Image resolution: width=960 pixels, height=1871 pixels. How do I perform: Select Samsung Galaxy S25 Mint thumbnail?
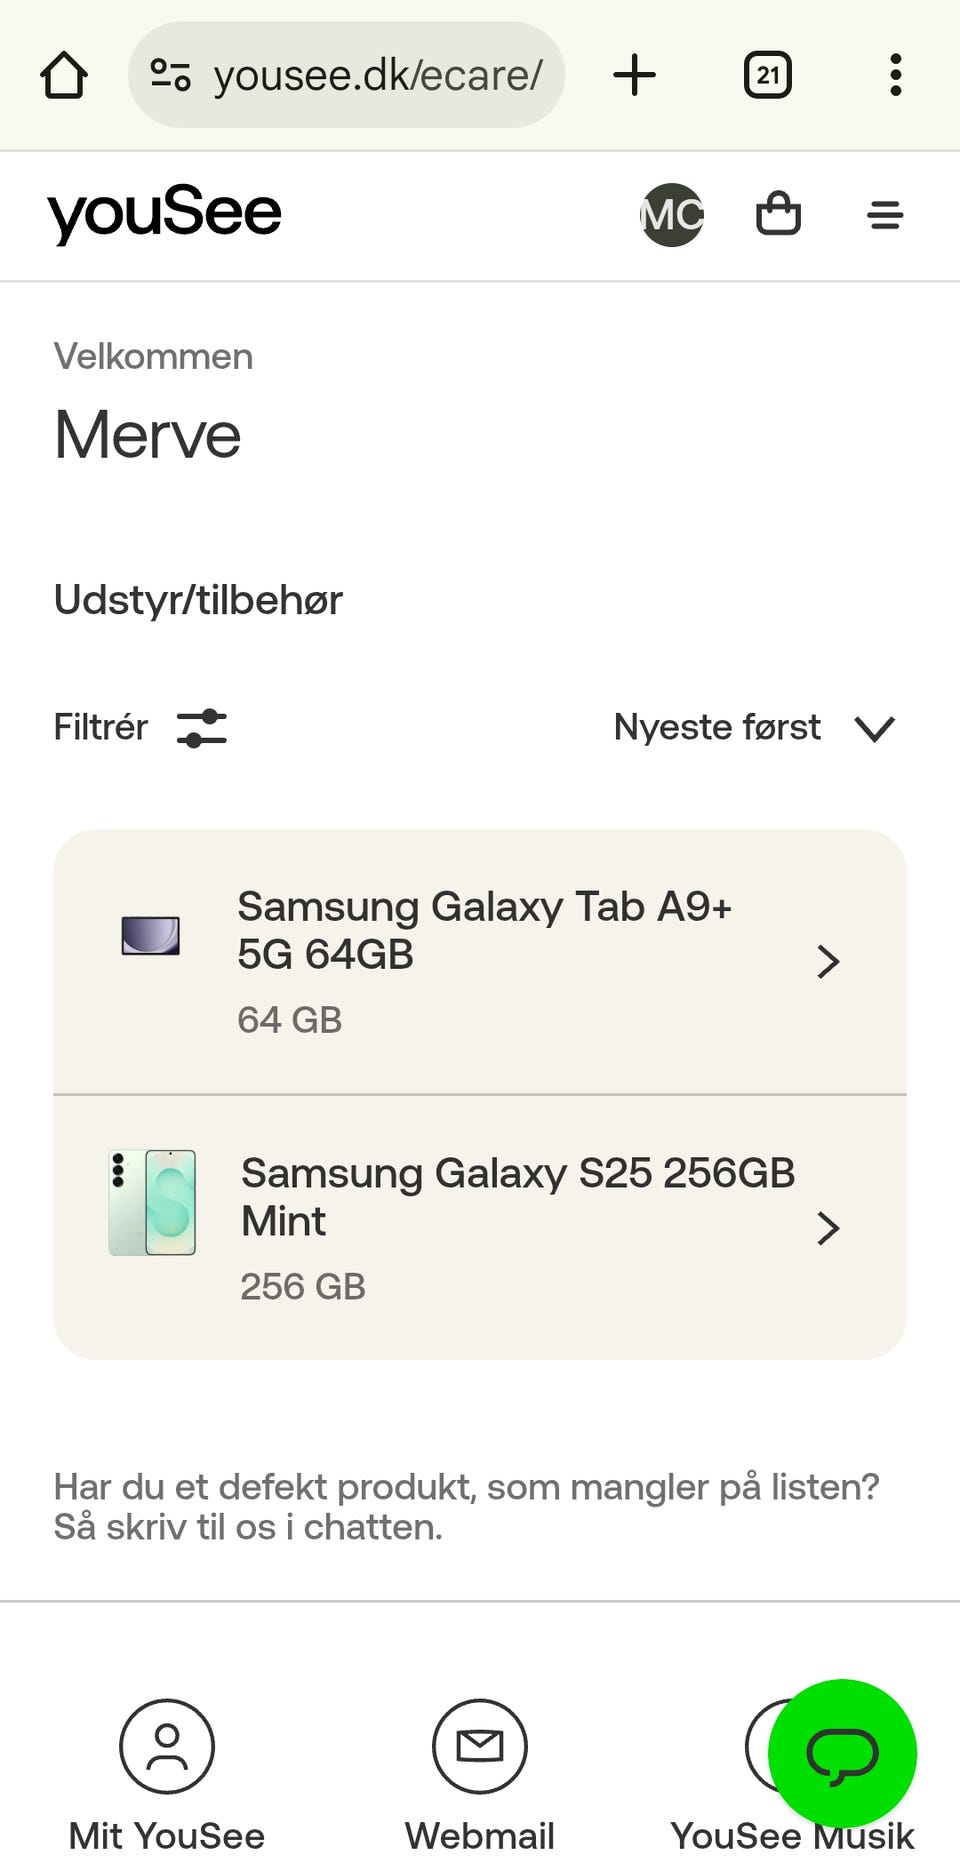(x=152, y=1202)
